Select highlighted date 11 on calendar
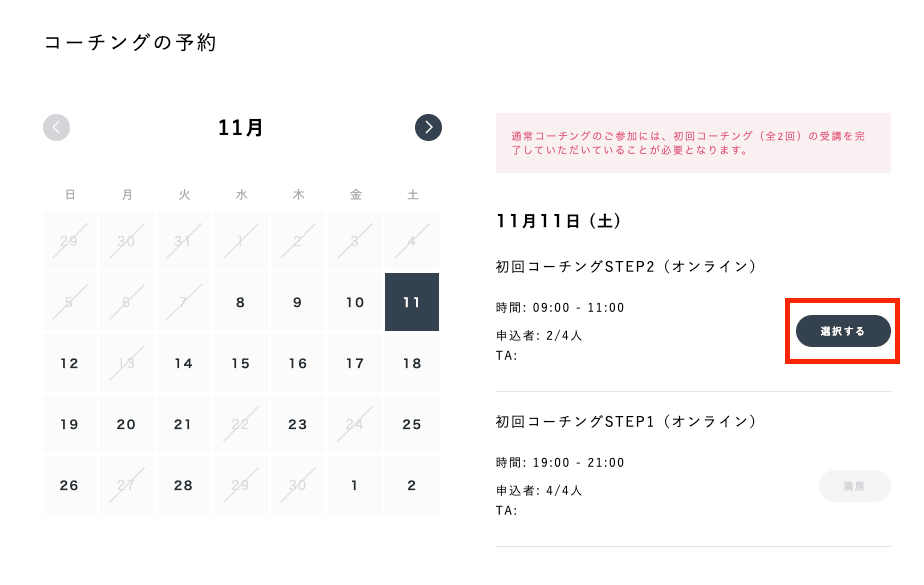This screenshot has height=585, width=924. point(412,302)
